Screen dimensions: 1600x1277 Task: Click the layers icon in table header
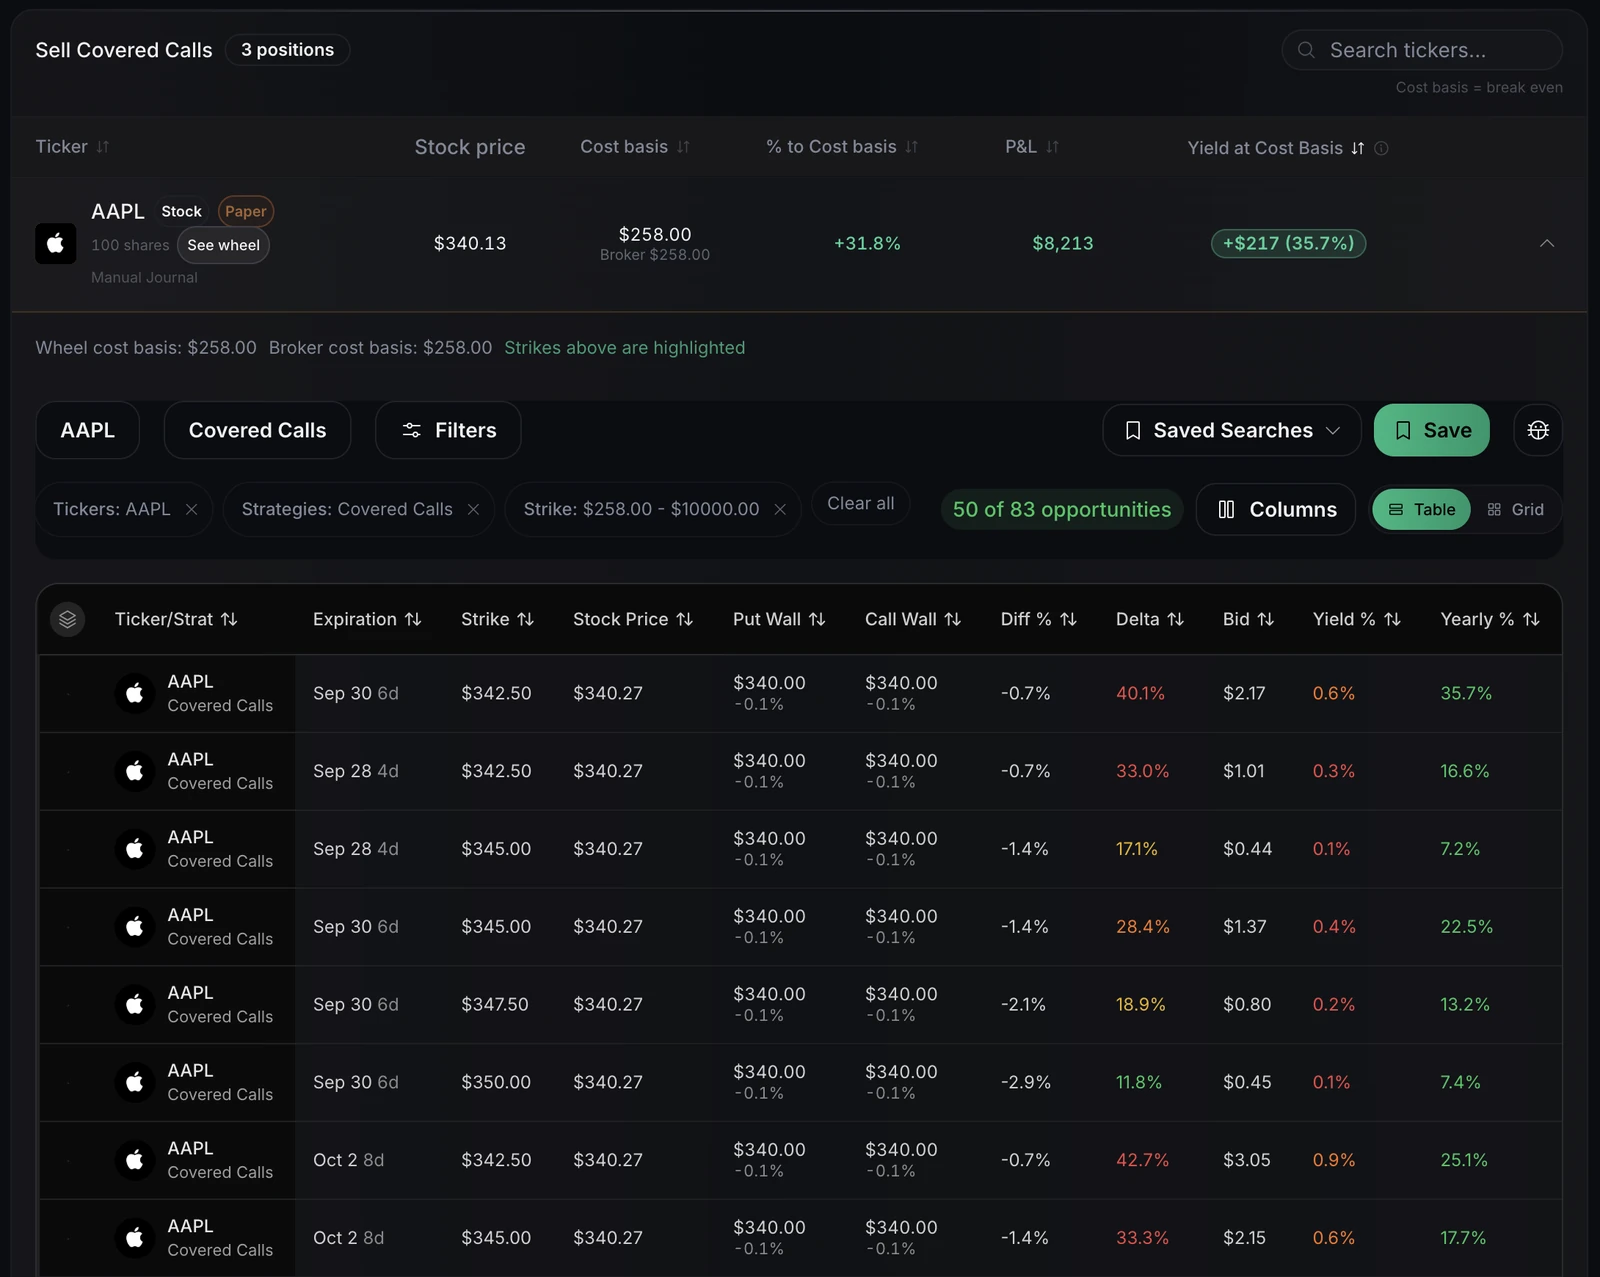[x=67, y=619]
